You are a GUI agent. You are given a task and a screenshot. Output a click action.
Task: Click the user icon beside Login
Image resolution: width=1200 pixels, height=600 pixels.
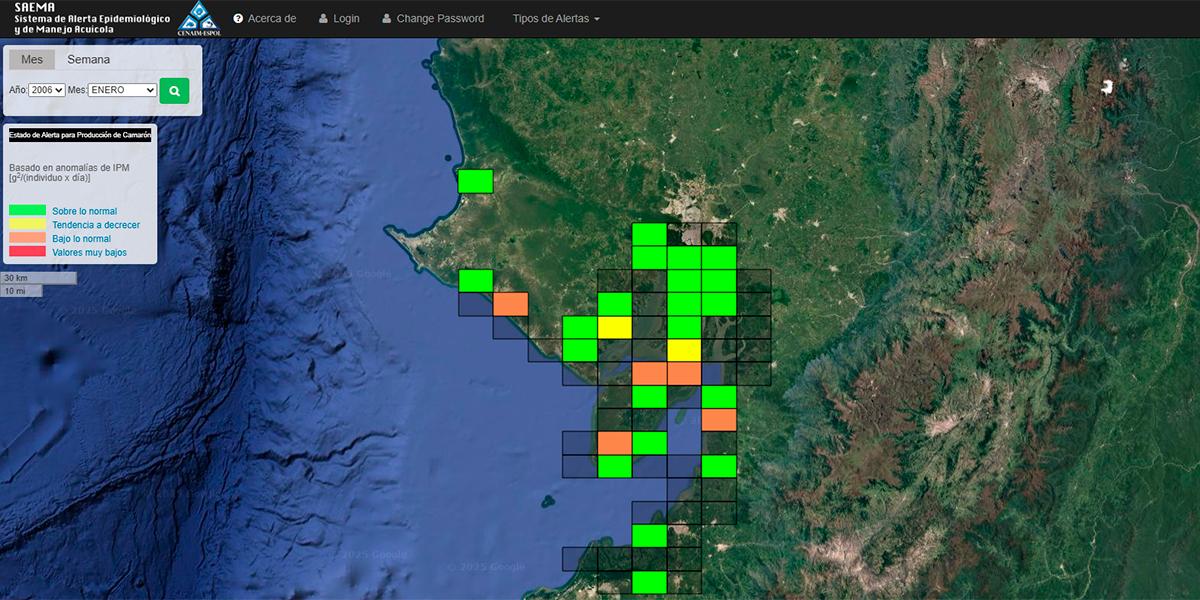click(323, 19)
